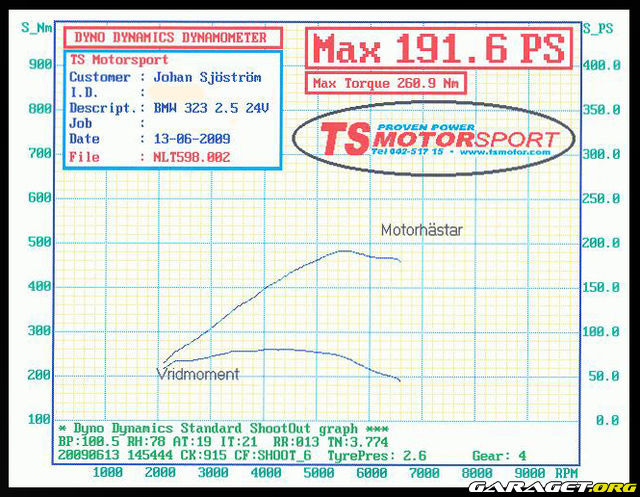Click the 'Max Torque 260.9 Nm' box

(386, 83)
